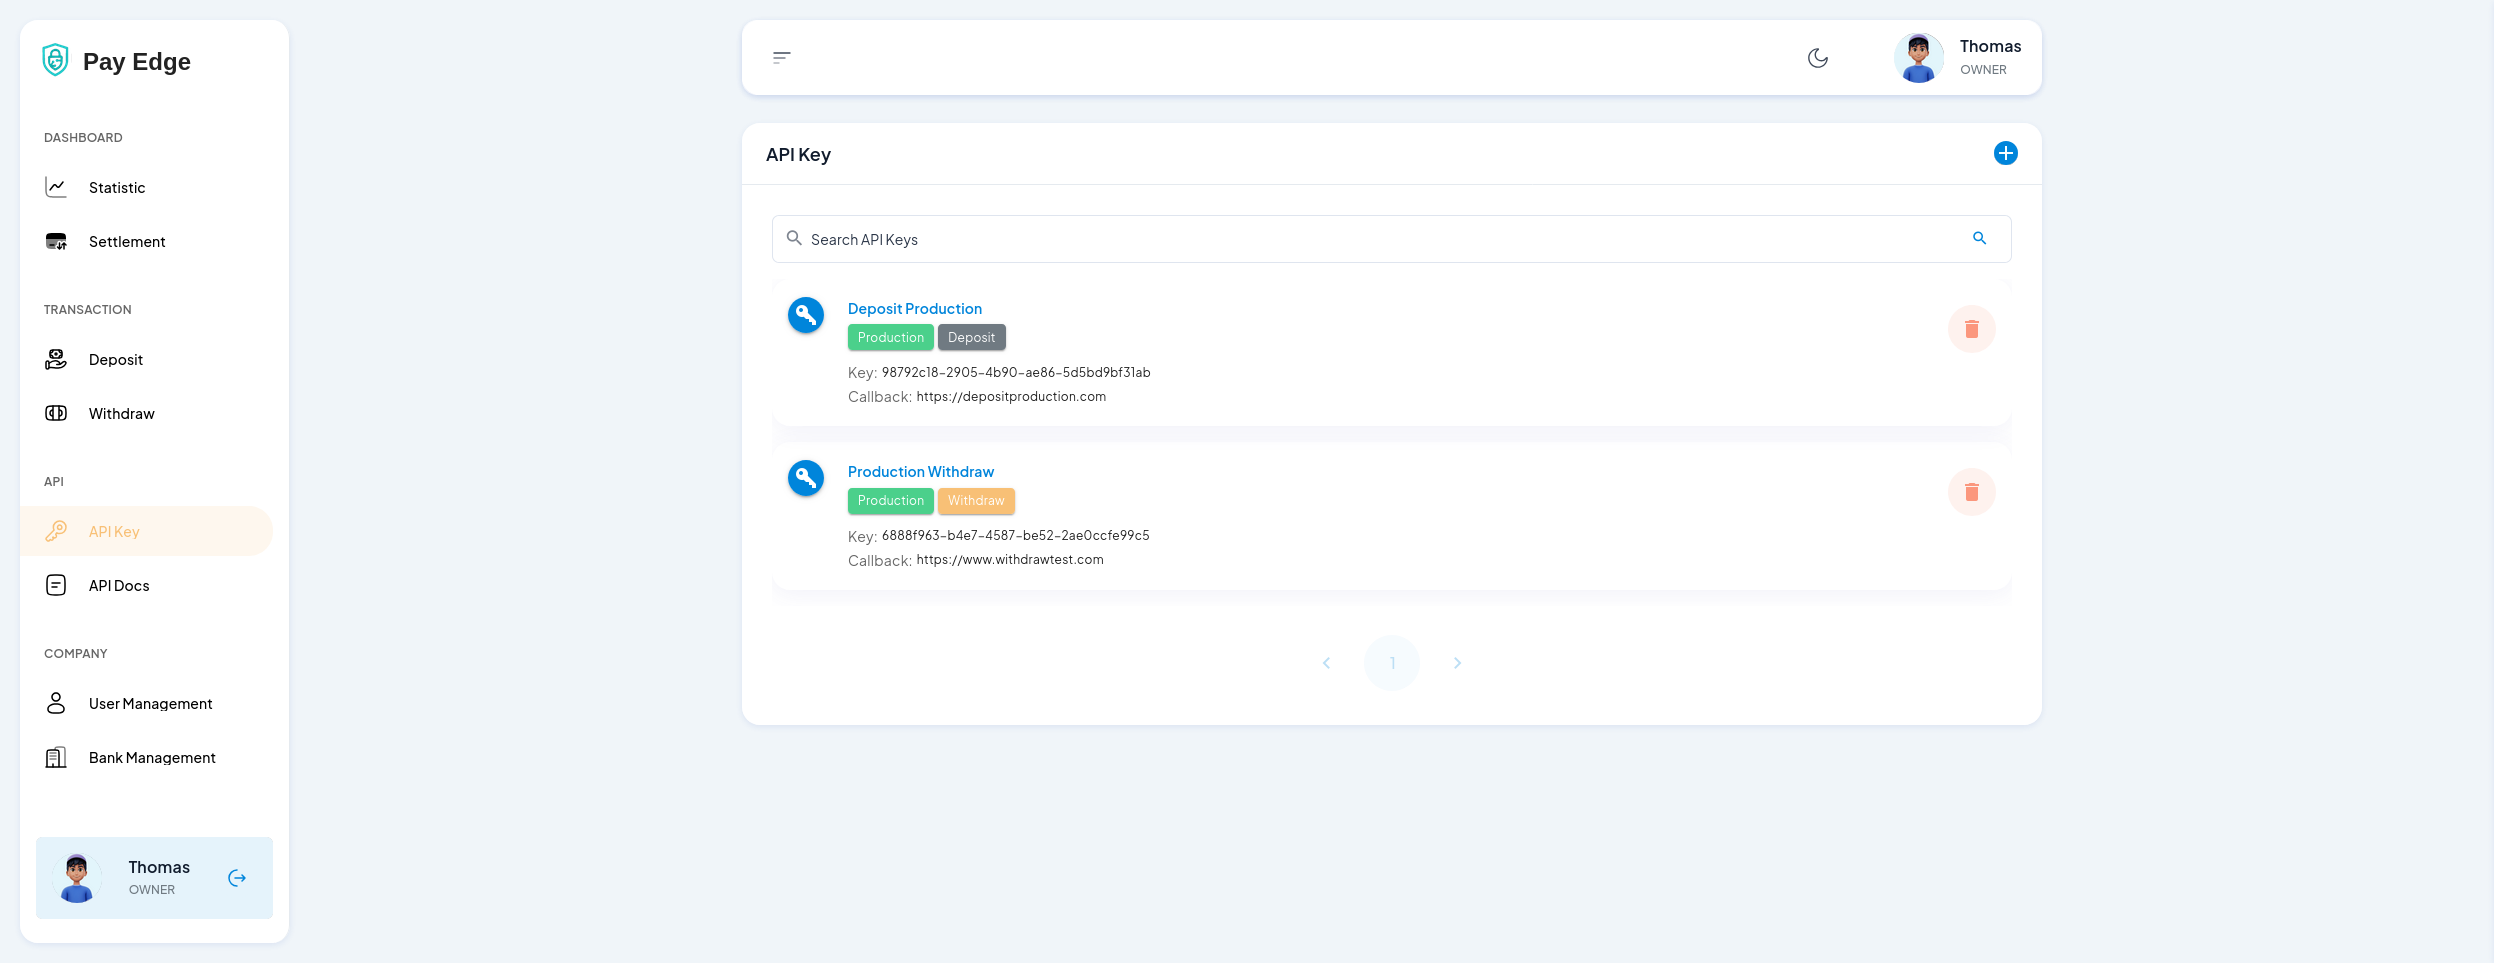Open Thomas profile menu in header

pyautogui.click(x=1957, y=58)
